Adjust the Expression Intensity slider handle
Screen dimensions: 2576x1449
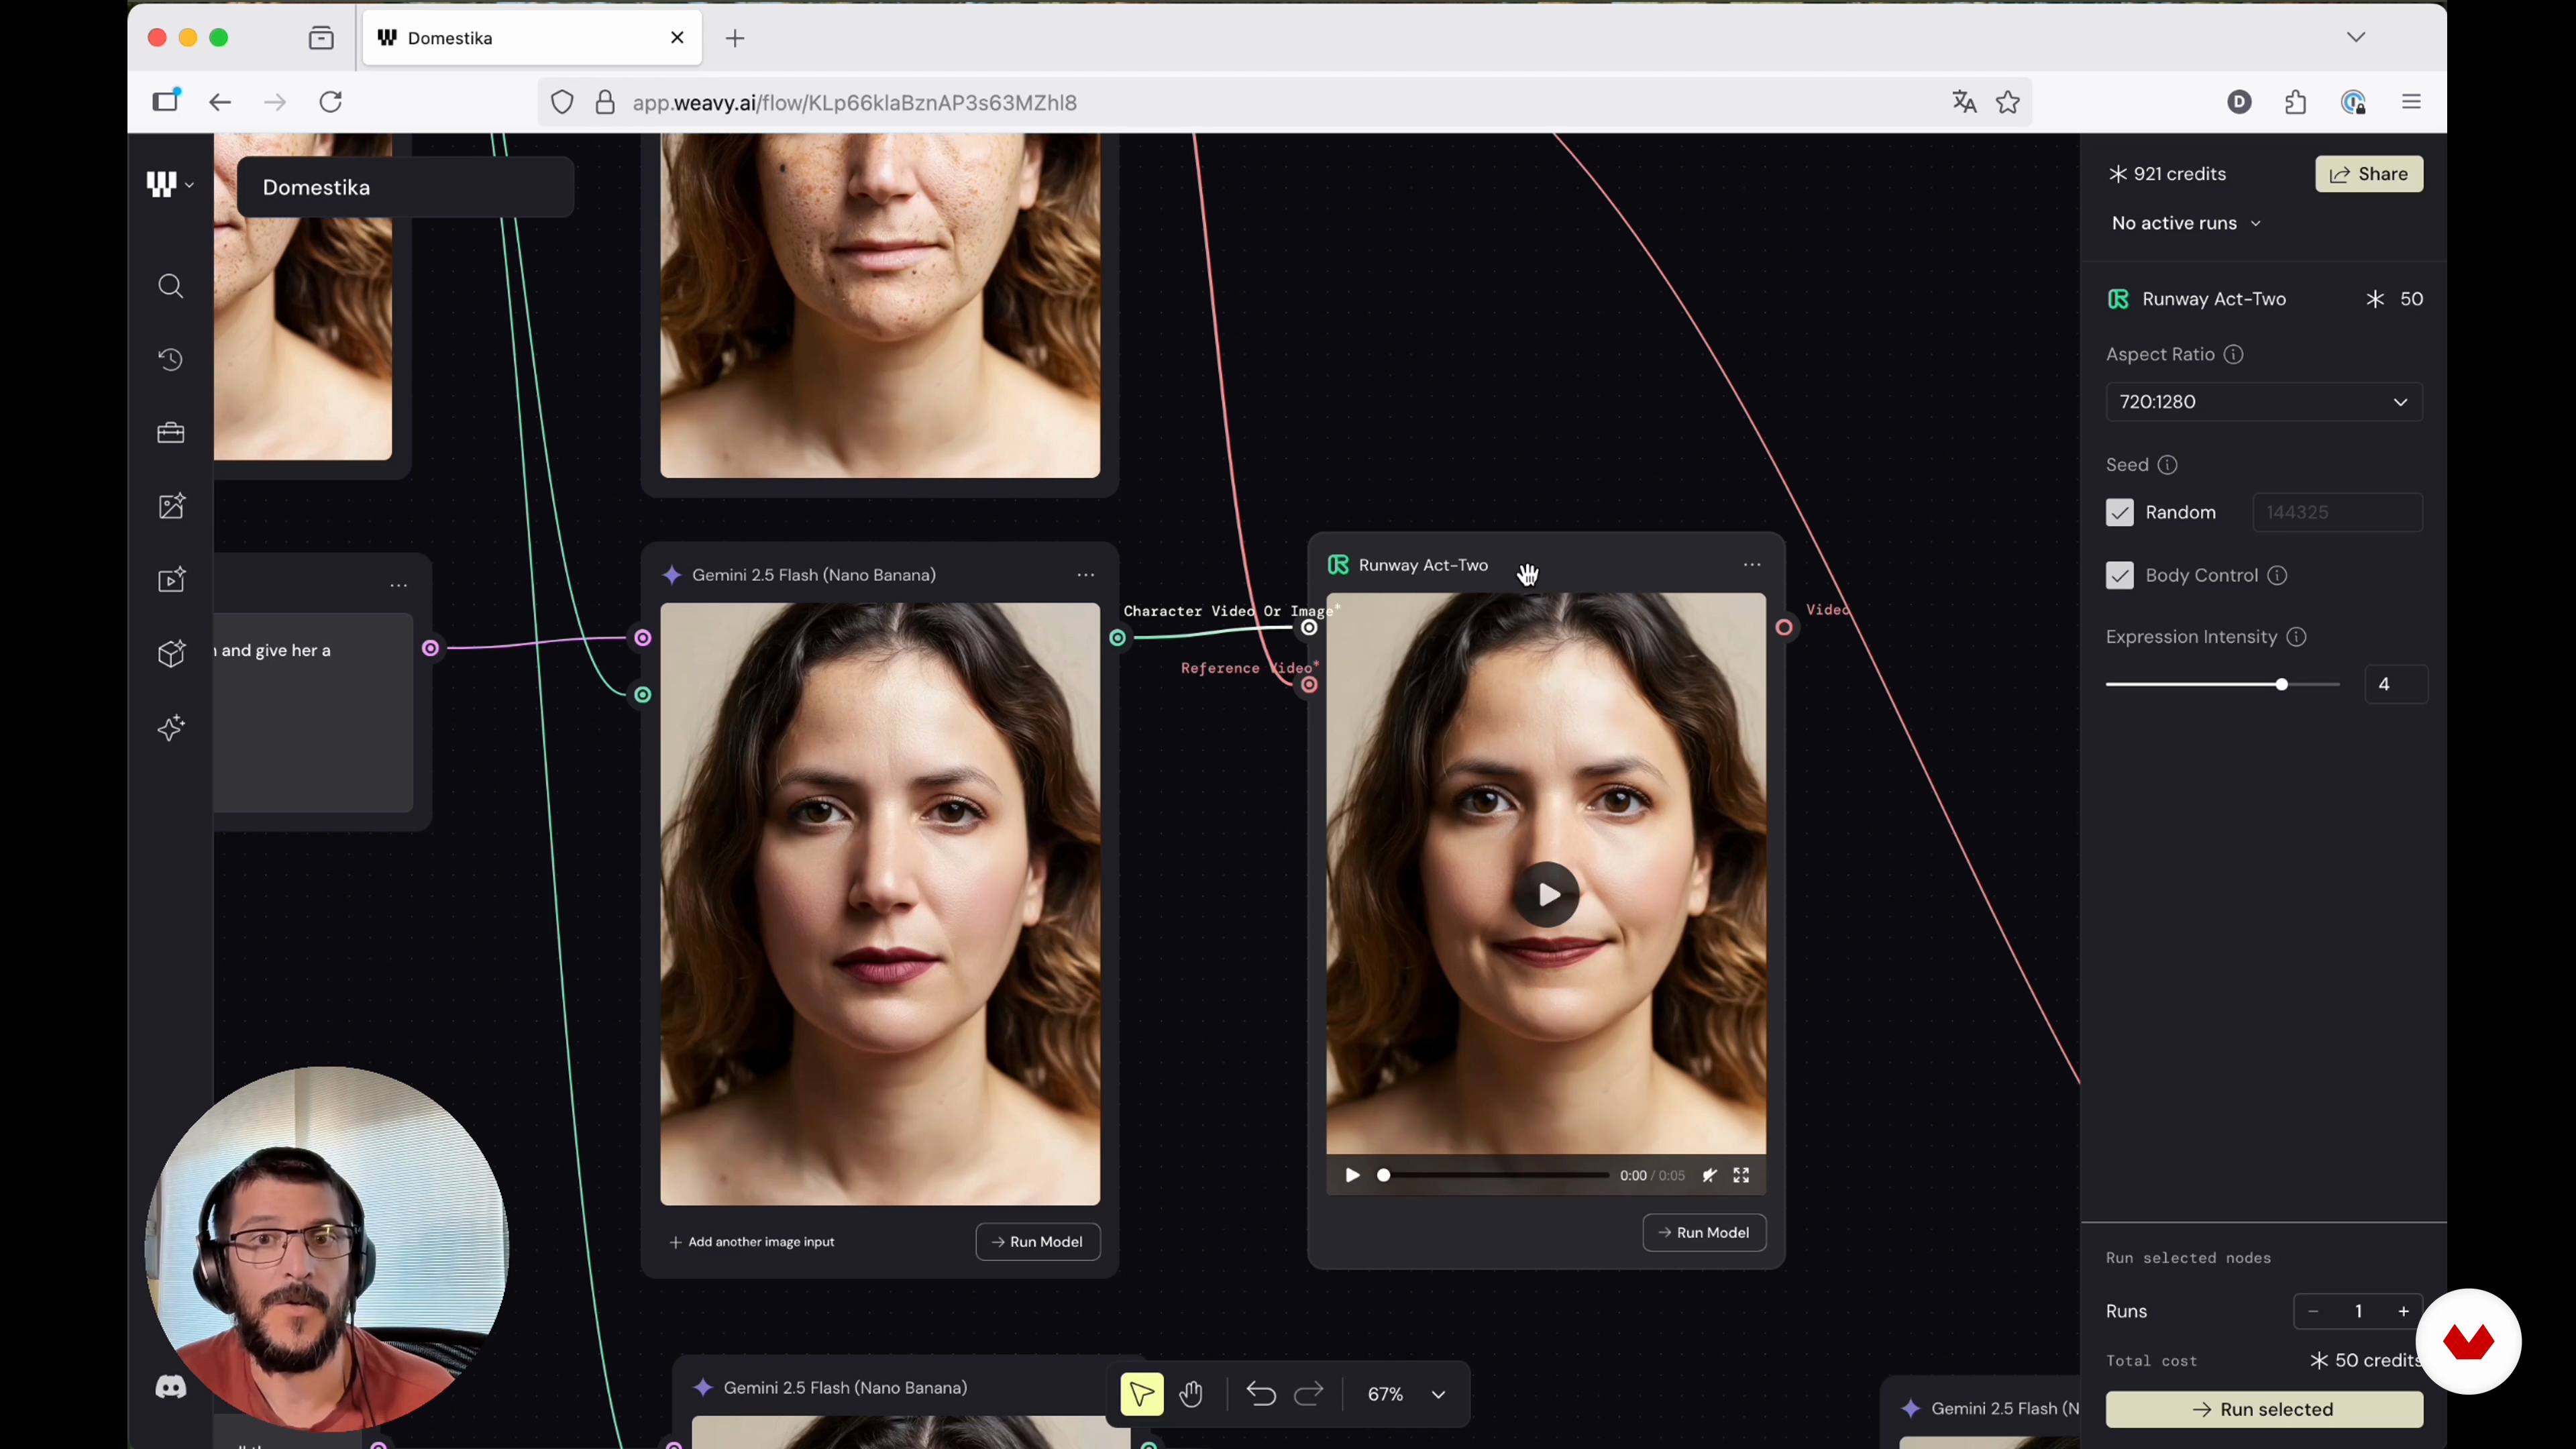coord(2281,685)
